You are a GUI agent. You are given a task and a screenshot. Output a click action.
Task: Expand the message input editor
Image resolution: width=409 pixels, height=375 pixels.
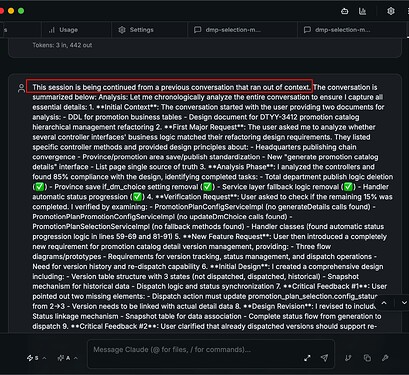pos(307,358)
